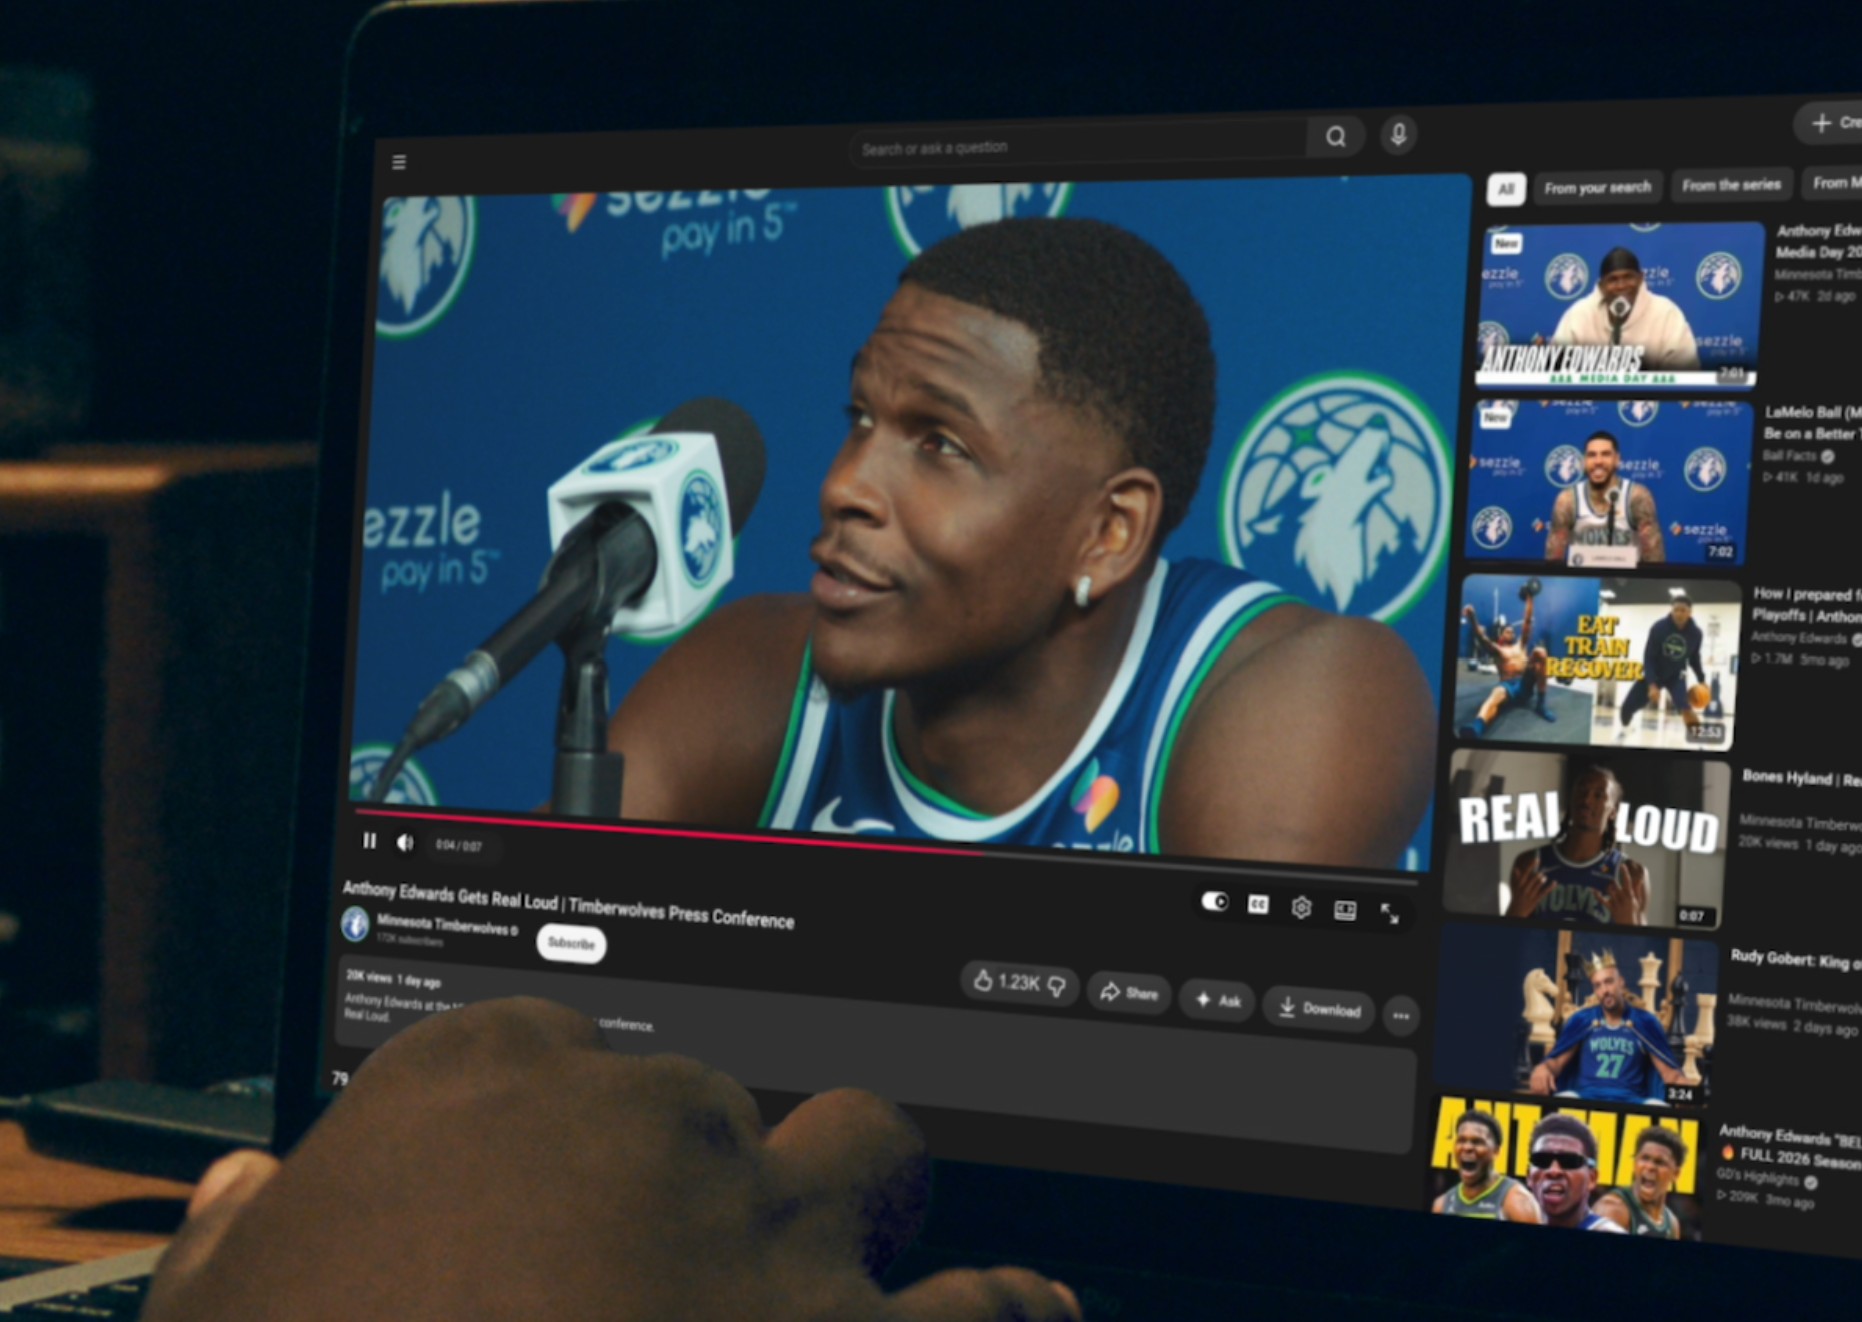Activate voice search microphone

pyautogui.click(x=1398, y=134)
